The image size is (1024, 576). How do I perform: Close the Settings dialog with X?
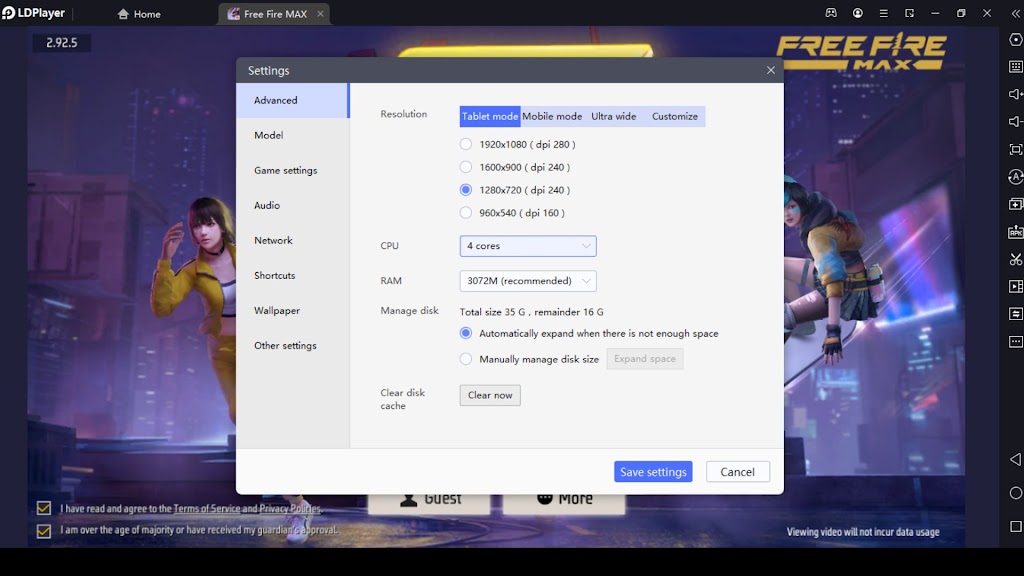coord(771,71)
